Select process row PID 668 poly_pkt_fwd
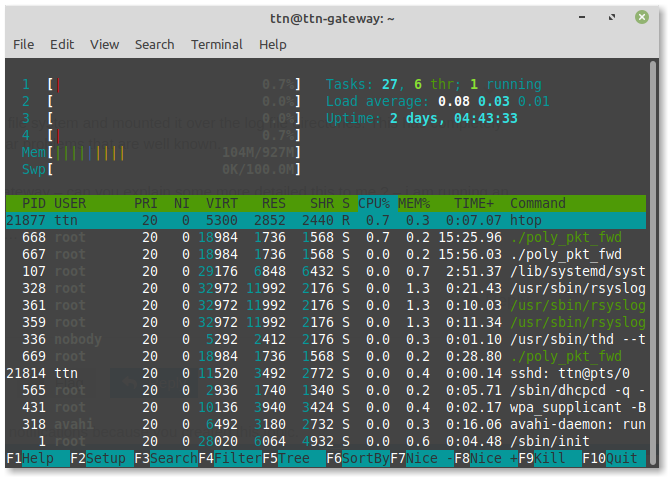 pyautogui.click(x=326, y=237)
